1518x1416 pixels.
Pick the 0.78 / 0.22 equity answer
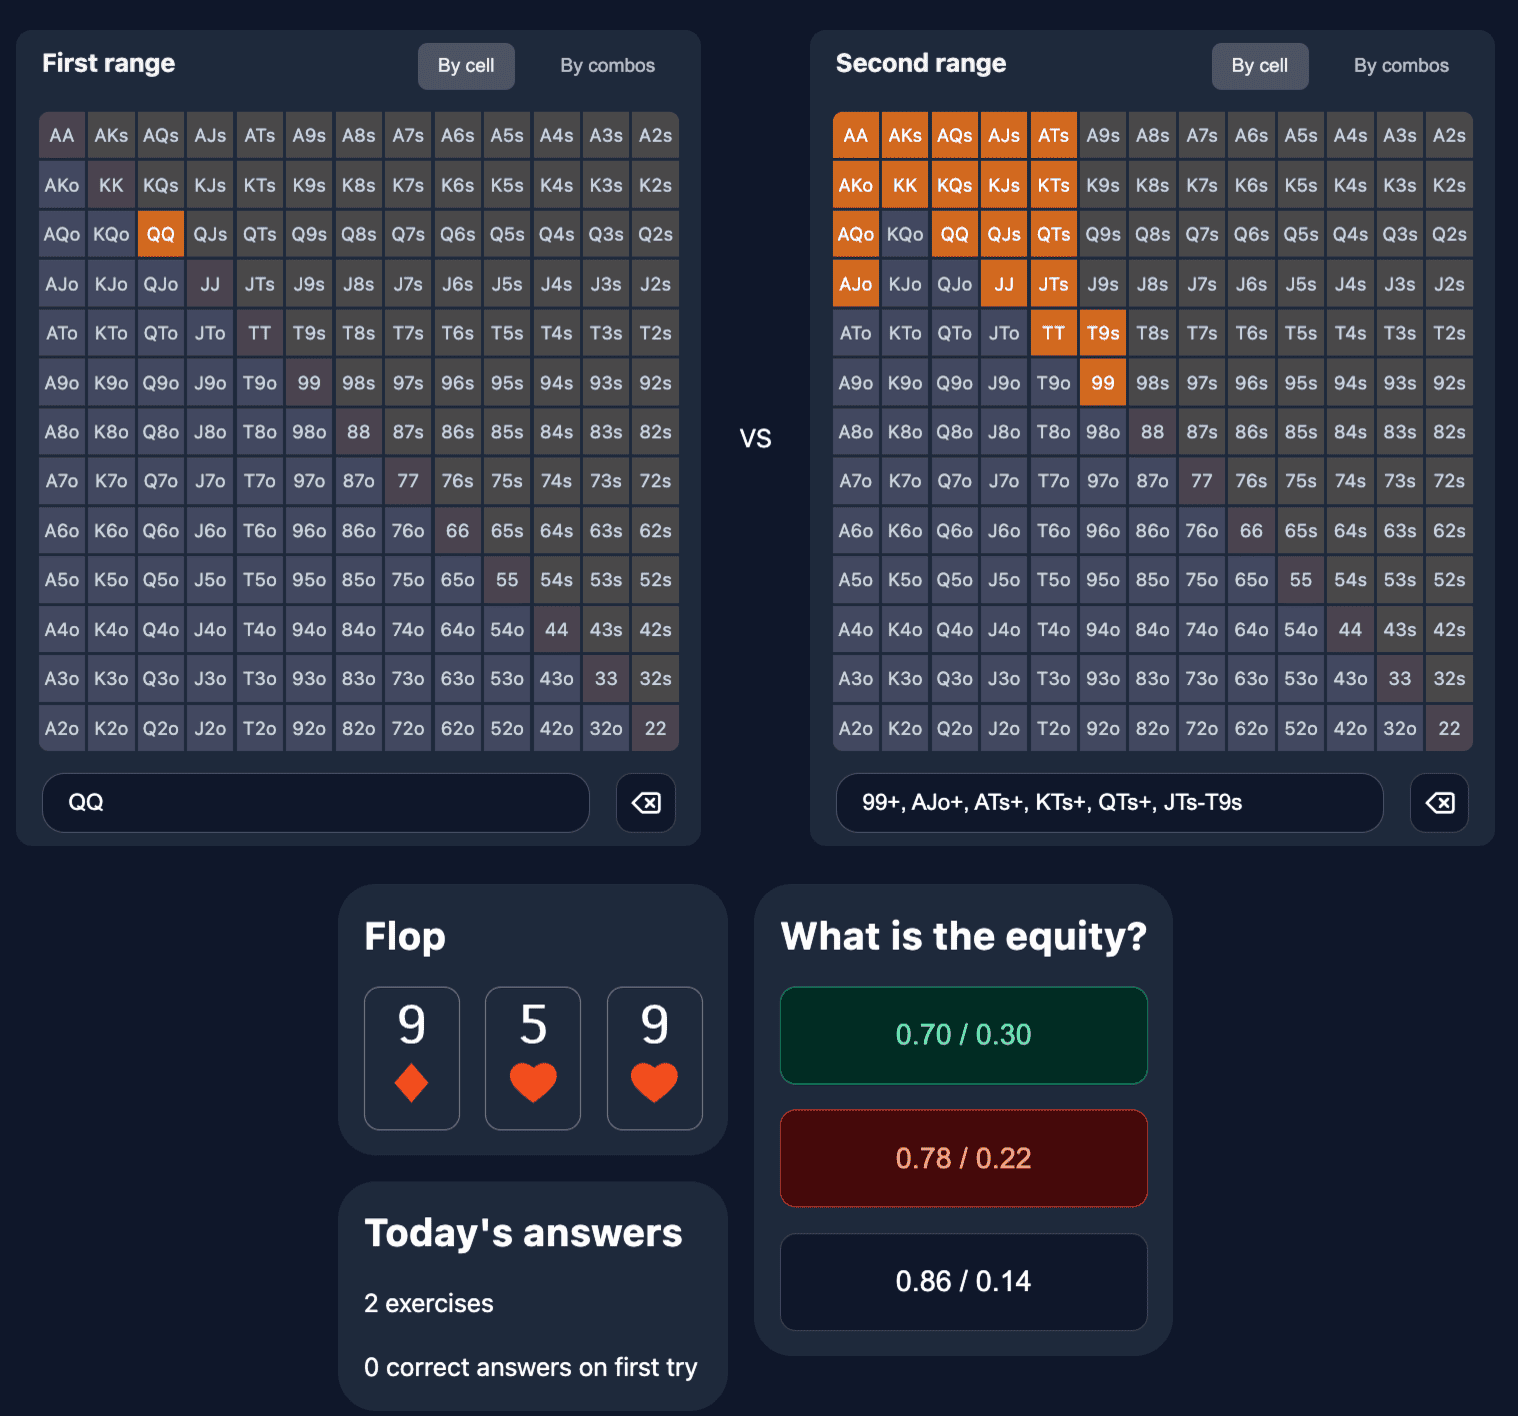pos(963,1158)
